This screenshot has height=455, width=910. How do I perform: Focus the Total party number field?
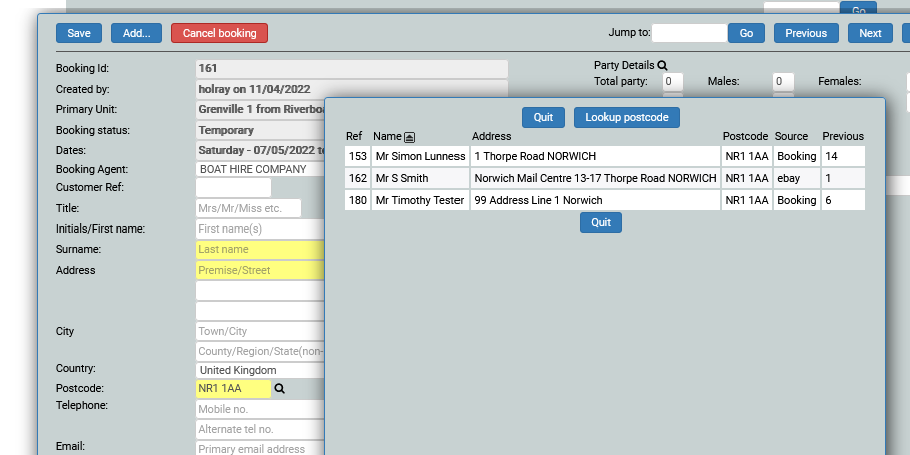pos(673,82)
